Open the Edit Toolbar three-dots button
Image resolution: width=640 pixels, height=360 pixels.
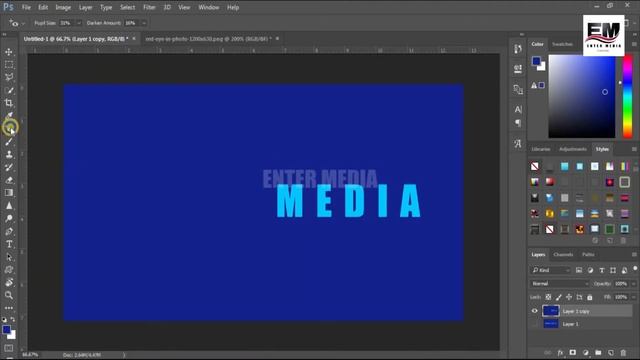[x=9, y=308]
